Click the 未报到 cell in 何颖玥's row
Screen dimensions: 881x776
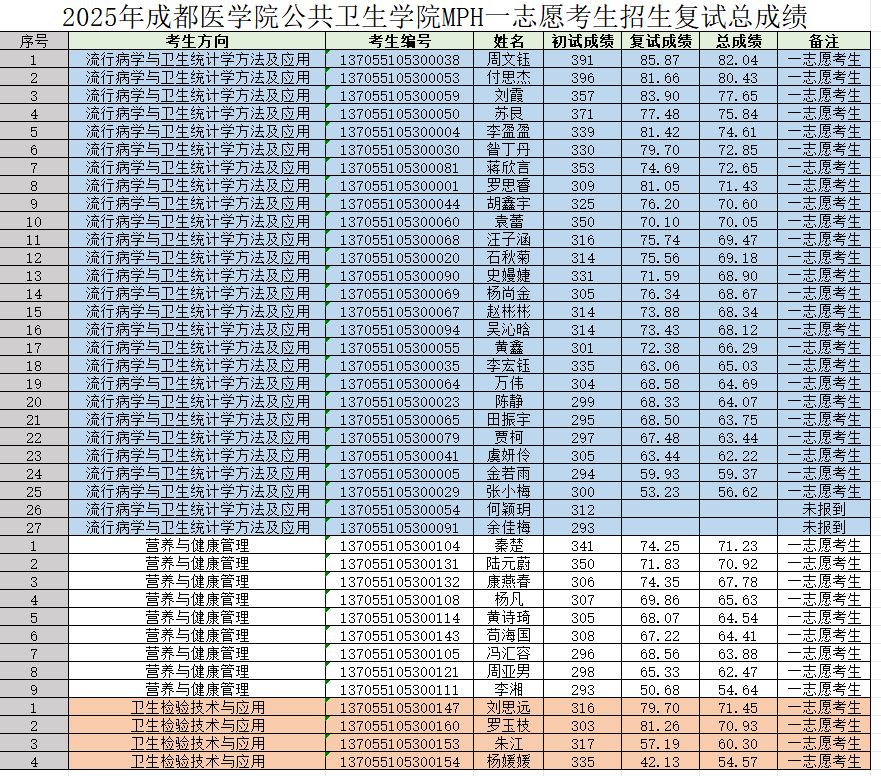pos(824,509)
